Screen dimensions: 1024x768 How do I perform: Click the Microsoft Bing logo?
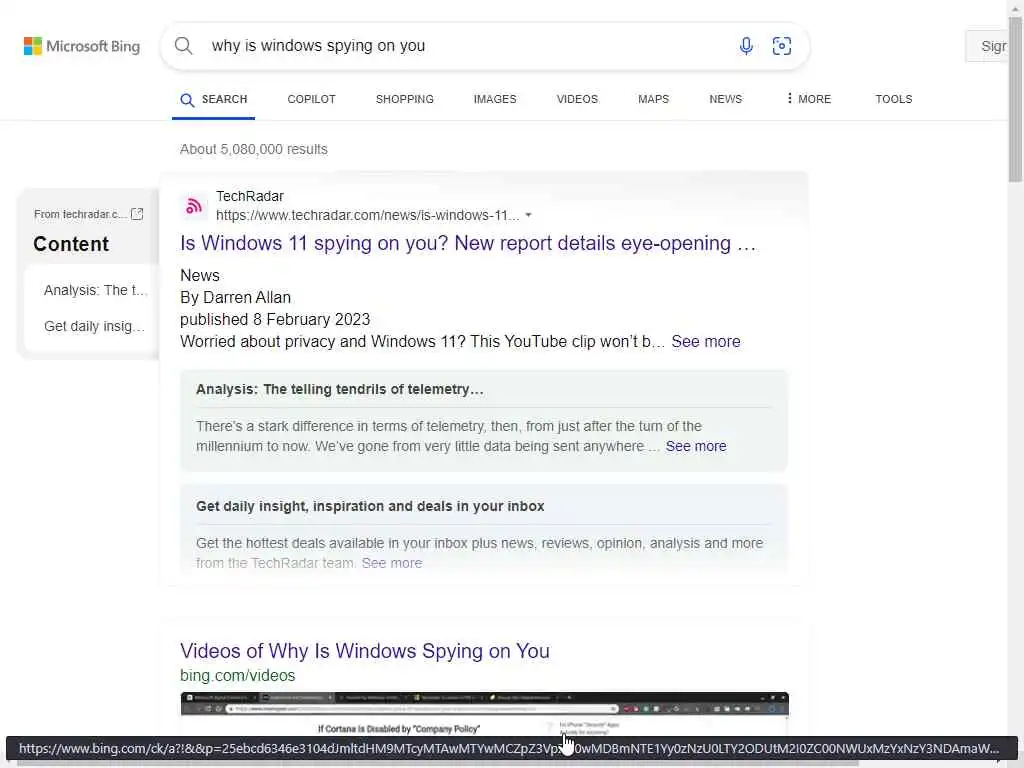[82, 46]
